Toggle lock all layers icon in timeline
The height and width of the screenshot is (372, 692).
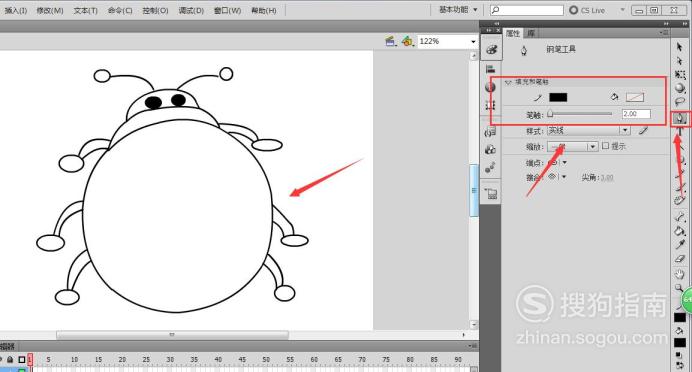pos(10,360)
